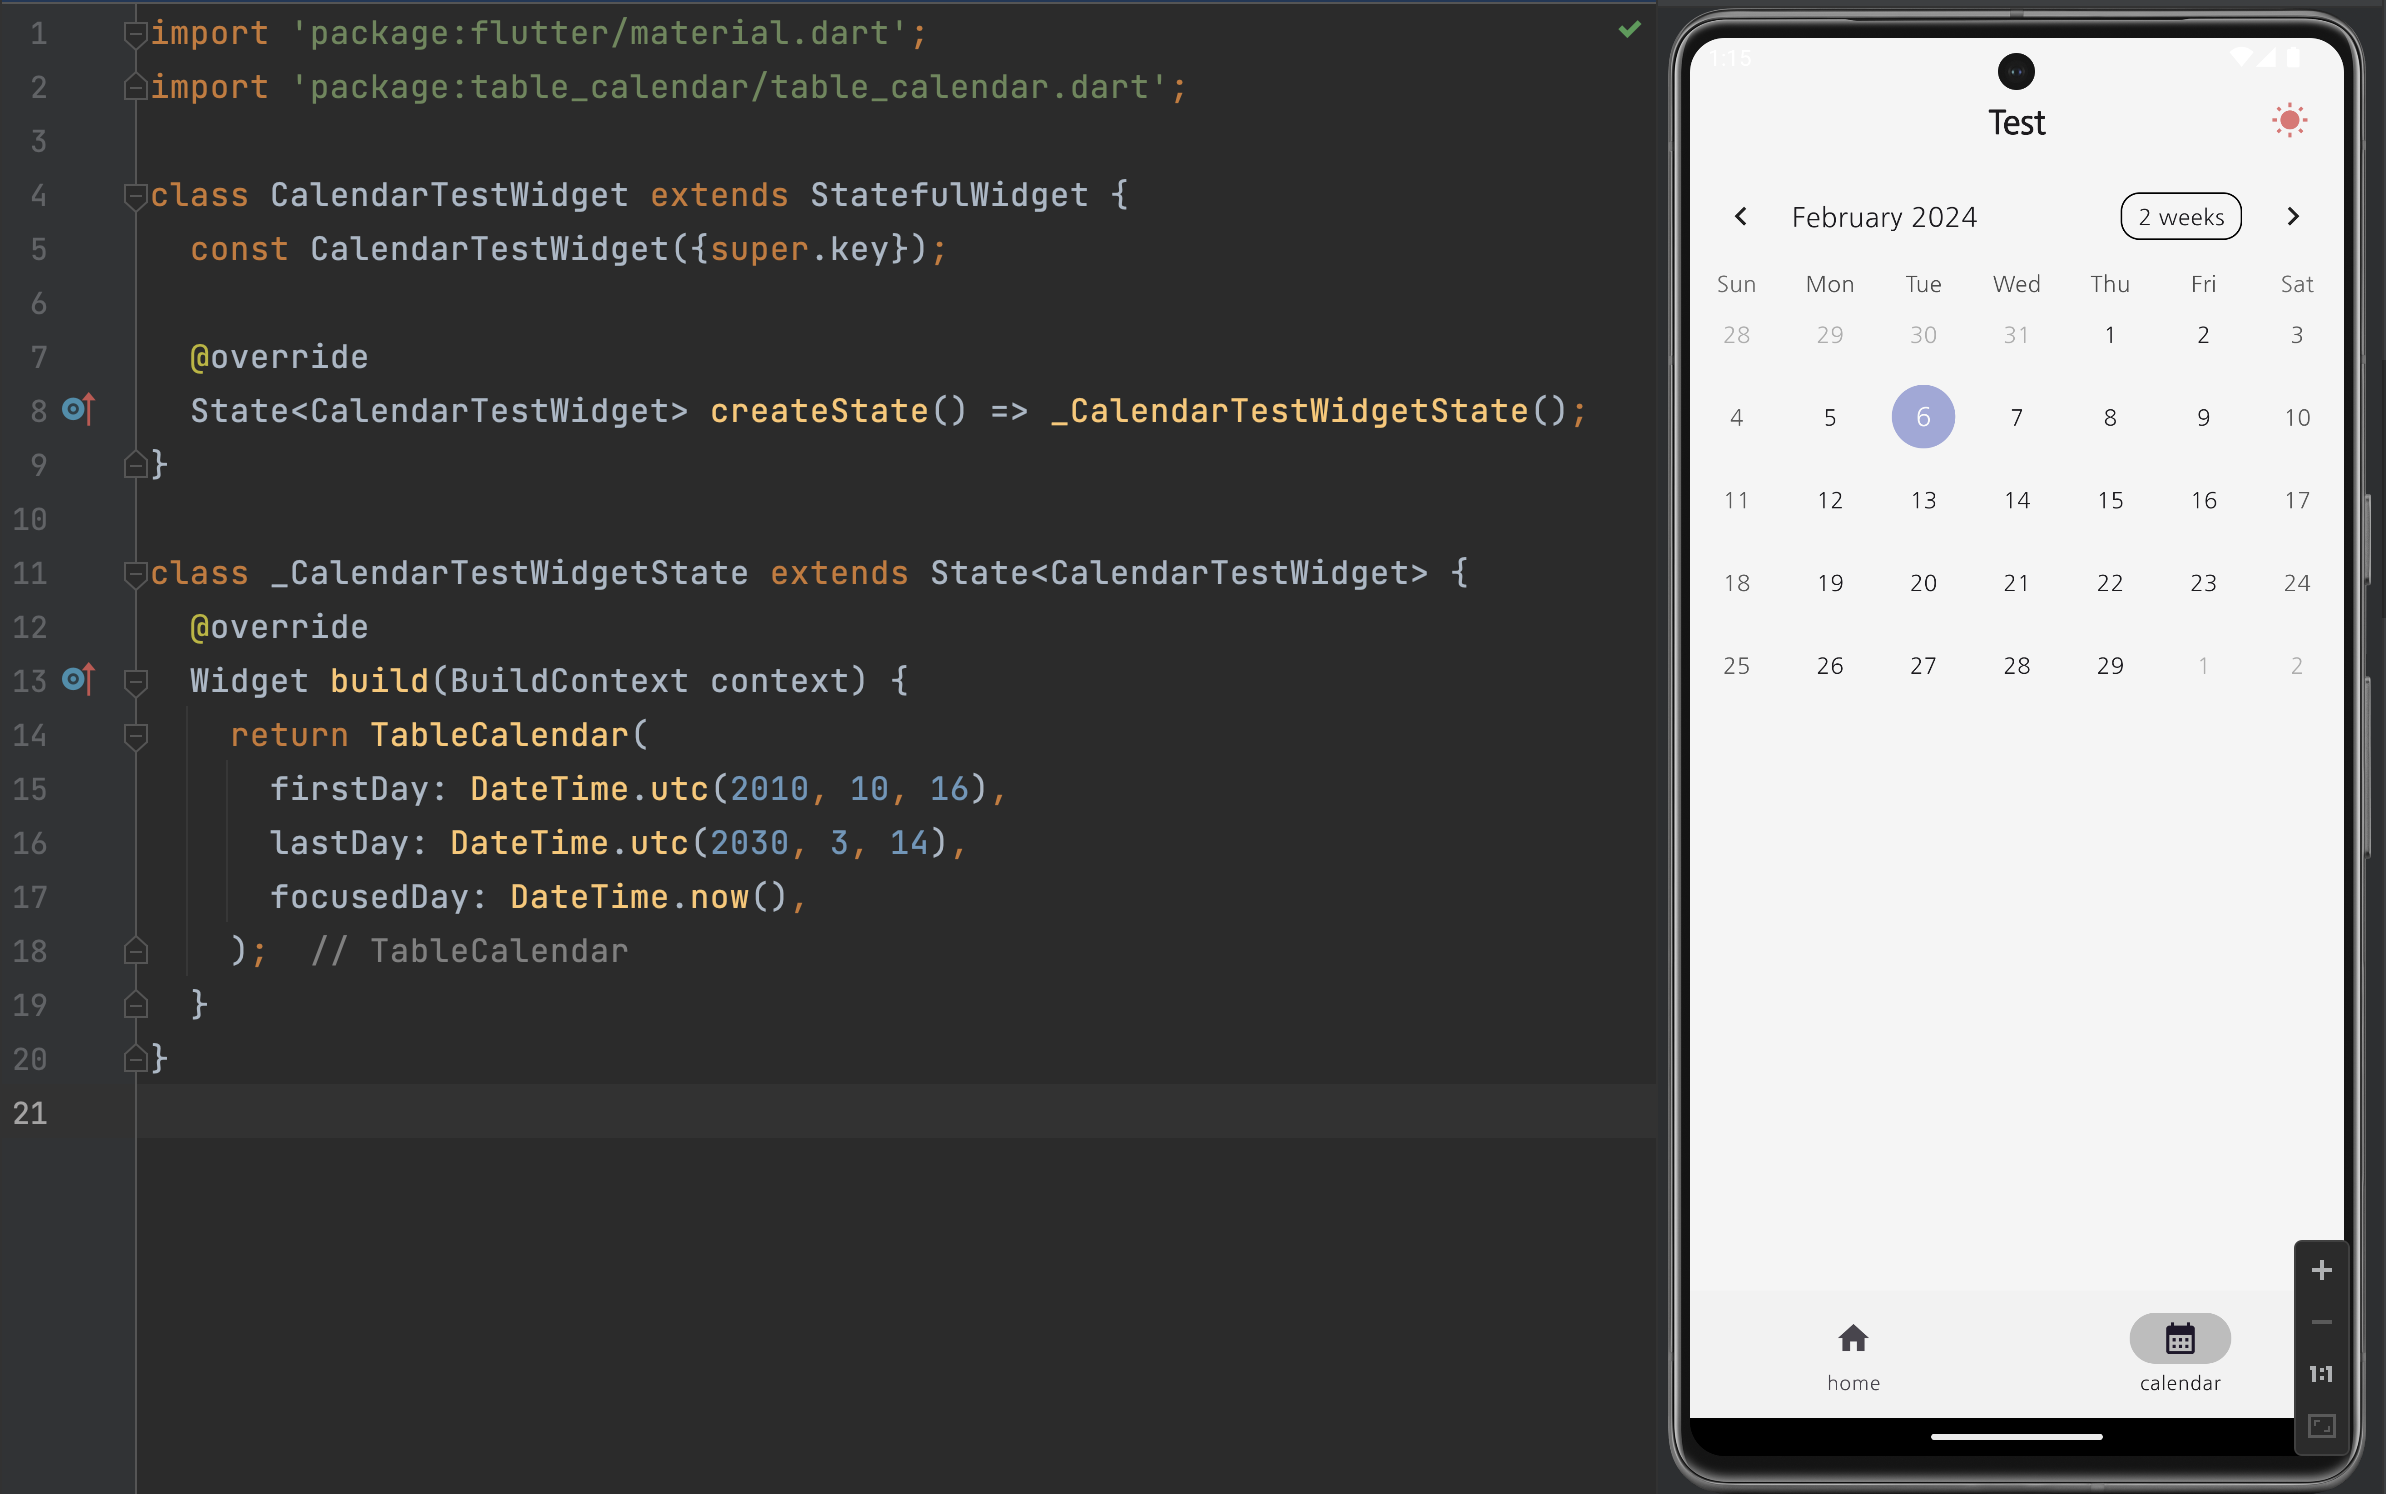Collapse the CalendarTestWidget class fold on line 4
This screenshot has height=1494, width=2386.
click(135, 195)
